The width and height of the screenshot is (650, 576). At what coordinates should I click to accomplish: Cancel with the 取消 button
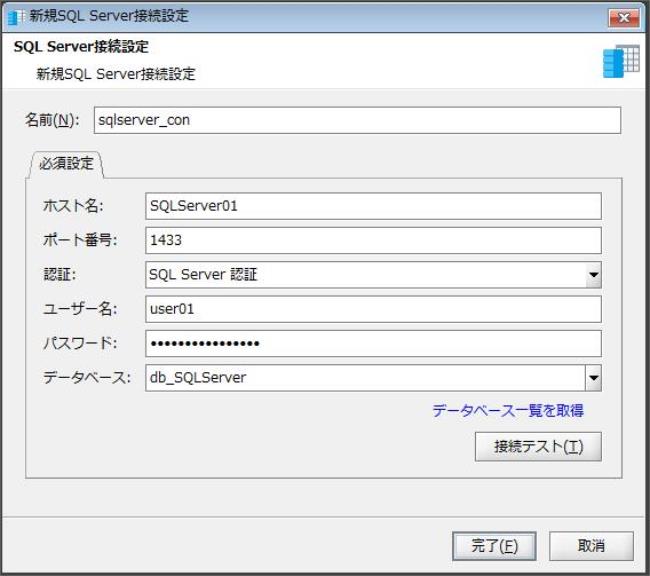click(x=591, y=546)
